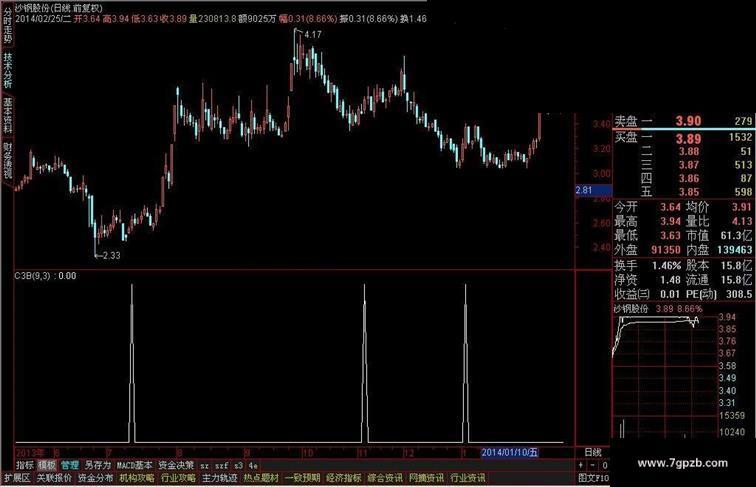Switch to 经济指标 tab
This screenshot has height=487, width=756.
click(344, 478)
